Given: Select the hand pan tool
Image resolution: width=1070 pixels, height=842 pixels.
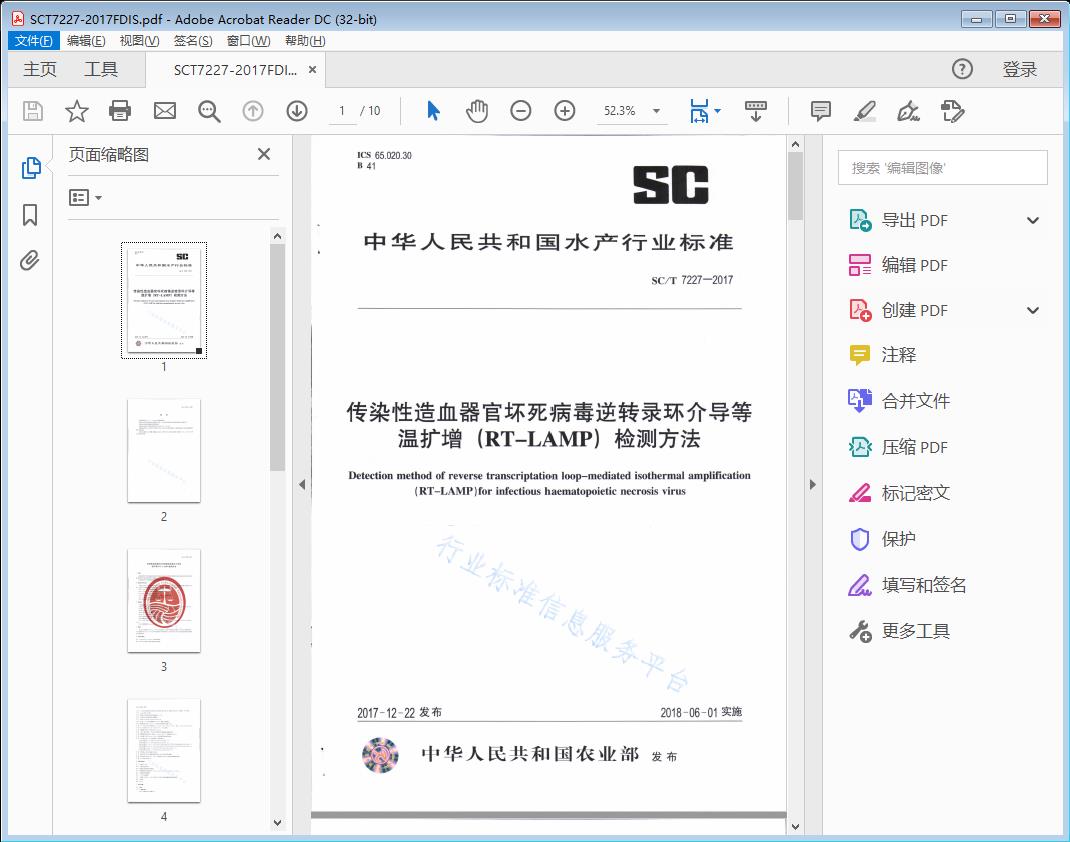Looking at the screenshot, I should [477, 111].
